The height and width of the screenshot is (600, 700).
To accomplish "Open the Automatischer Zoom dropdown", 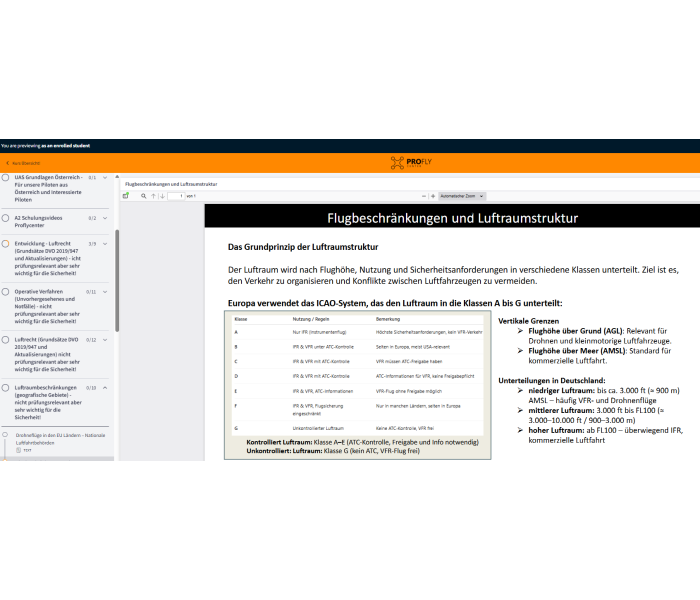I will [462, 196].
